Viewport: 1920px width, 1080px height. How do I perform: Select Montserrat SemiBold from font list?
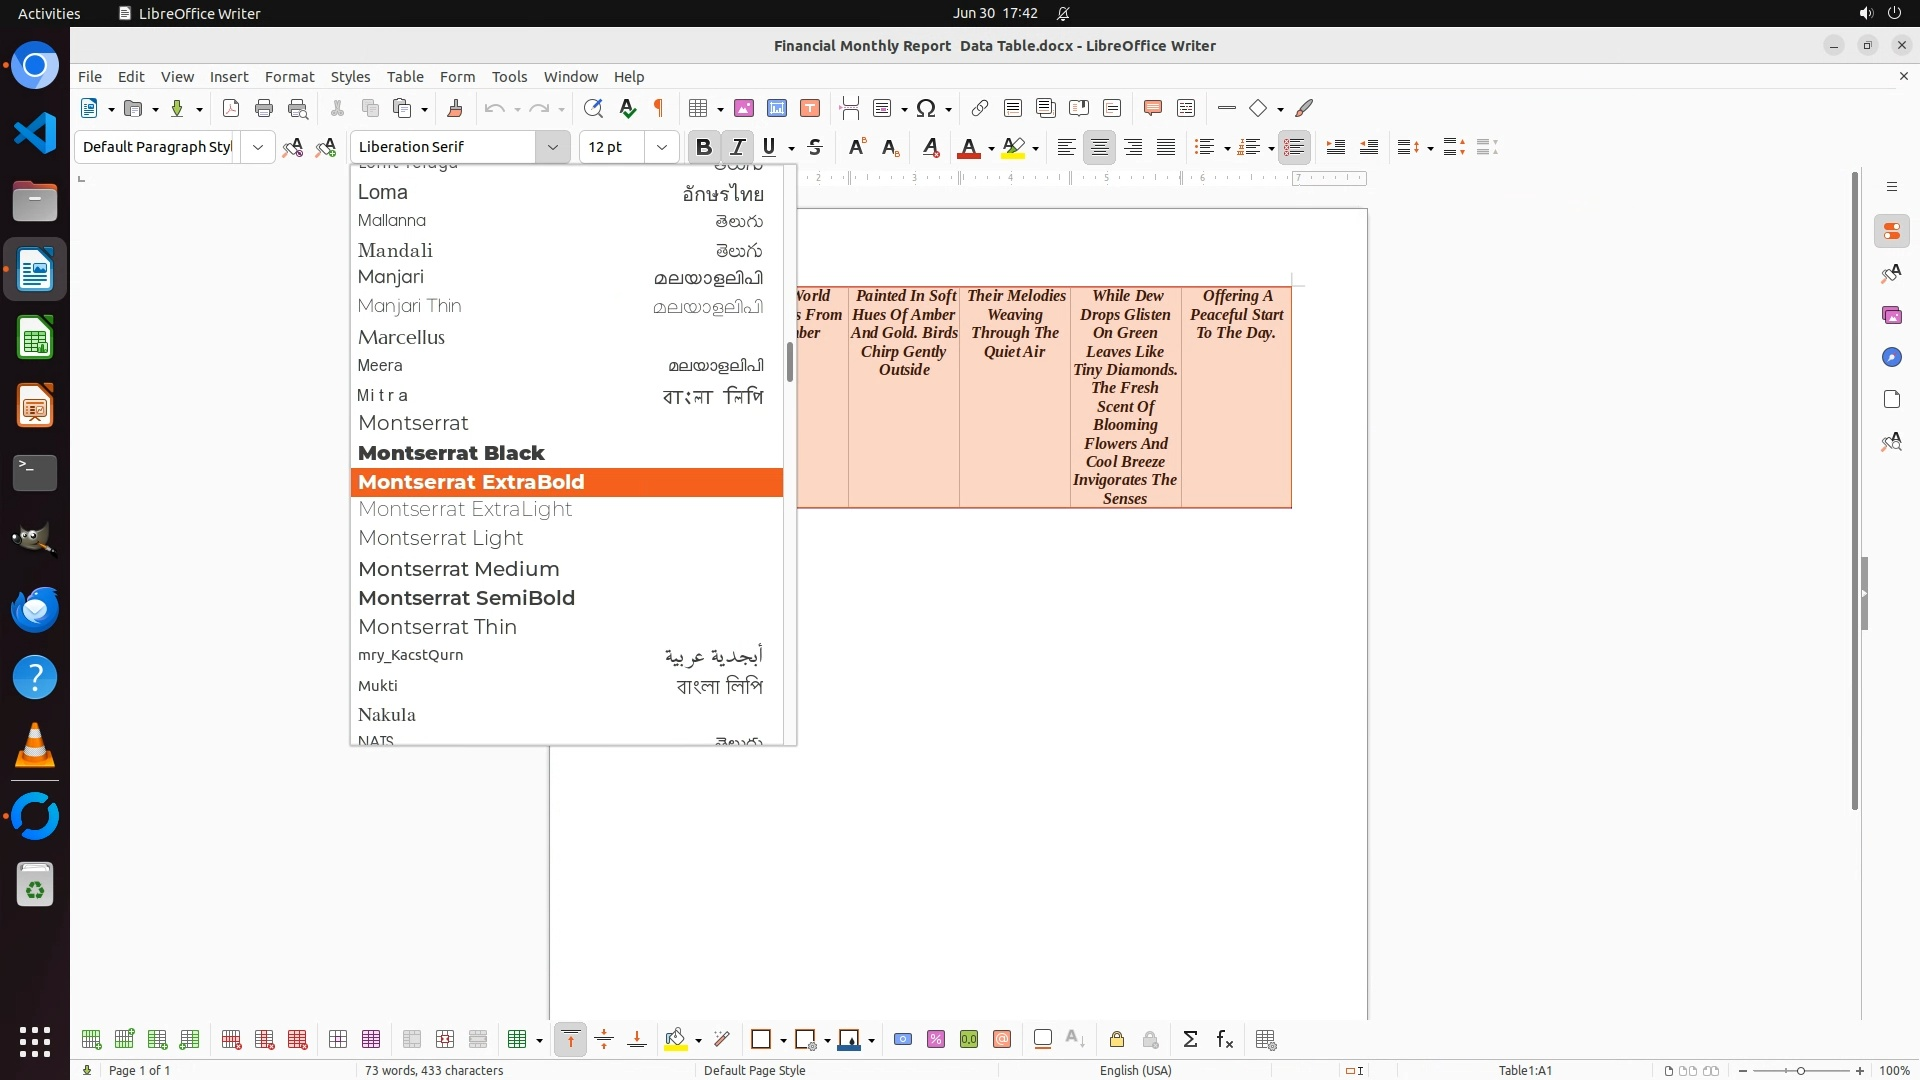pos(466,598)
